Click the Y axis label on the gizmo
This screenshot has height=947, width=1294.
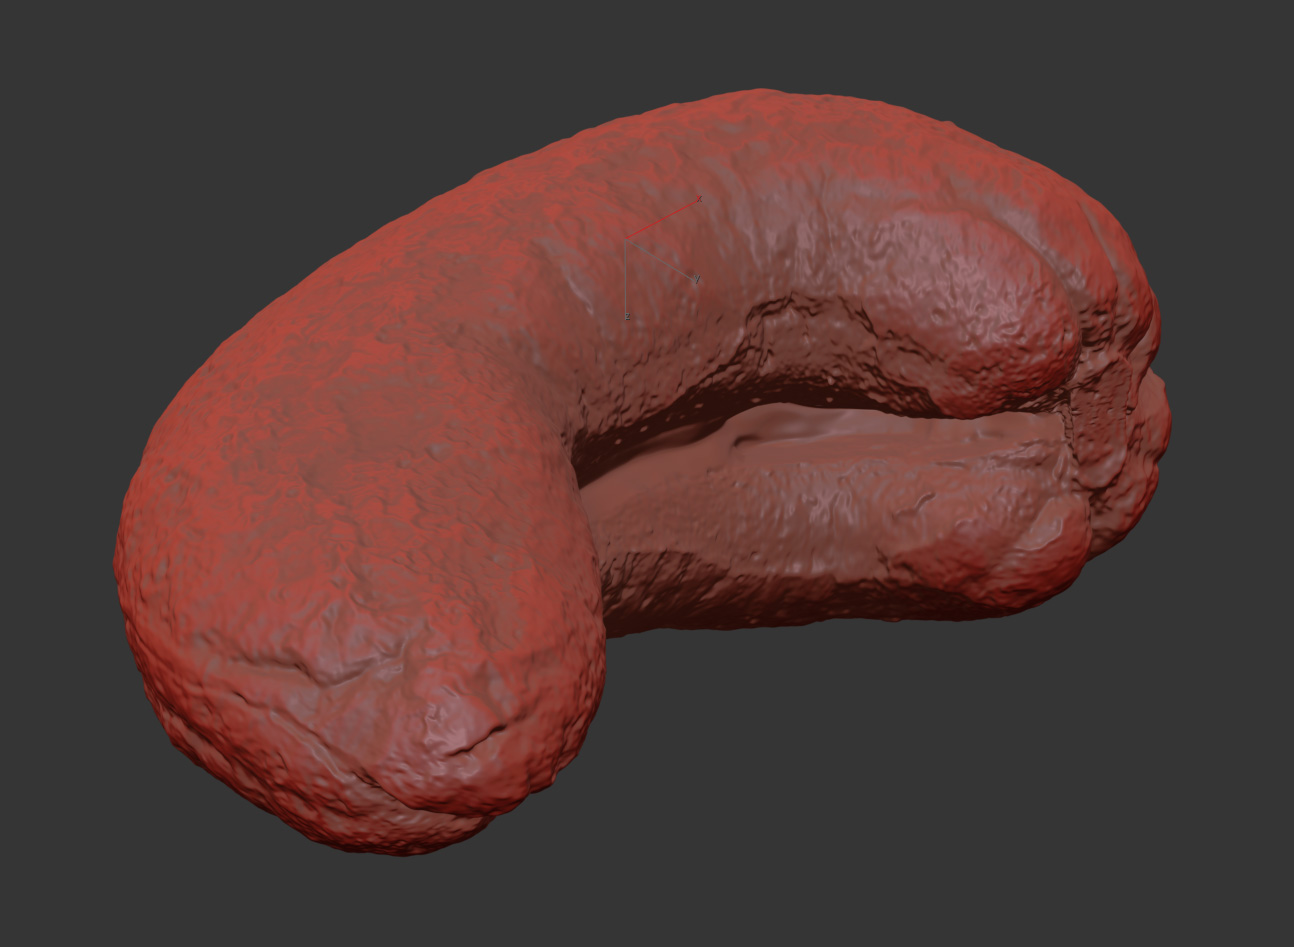coord(697,281)
